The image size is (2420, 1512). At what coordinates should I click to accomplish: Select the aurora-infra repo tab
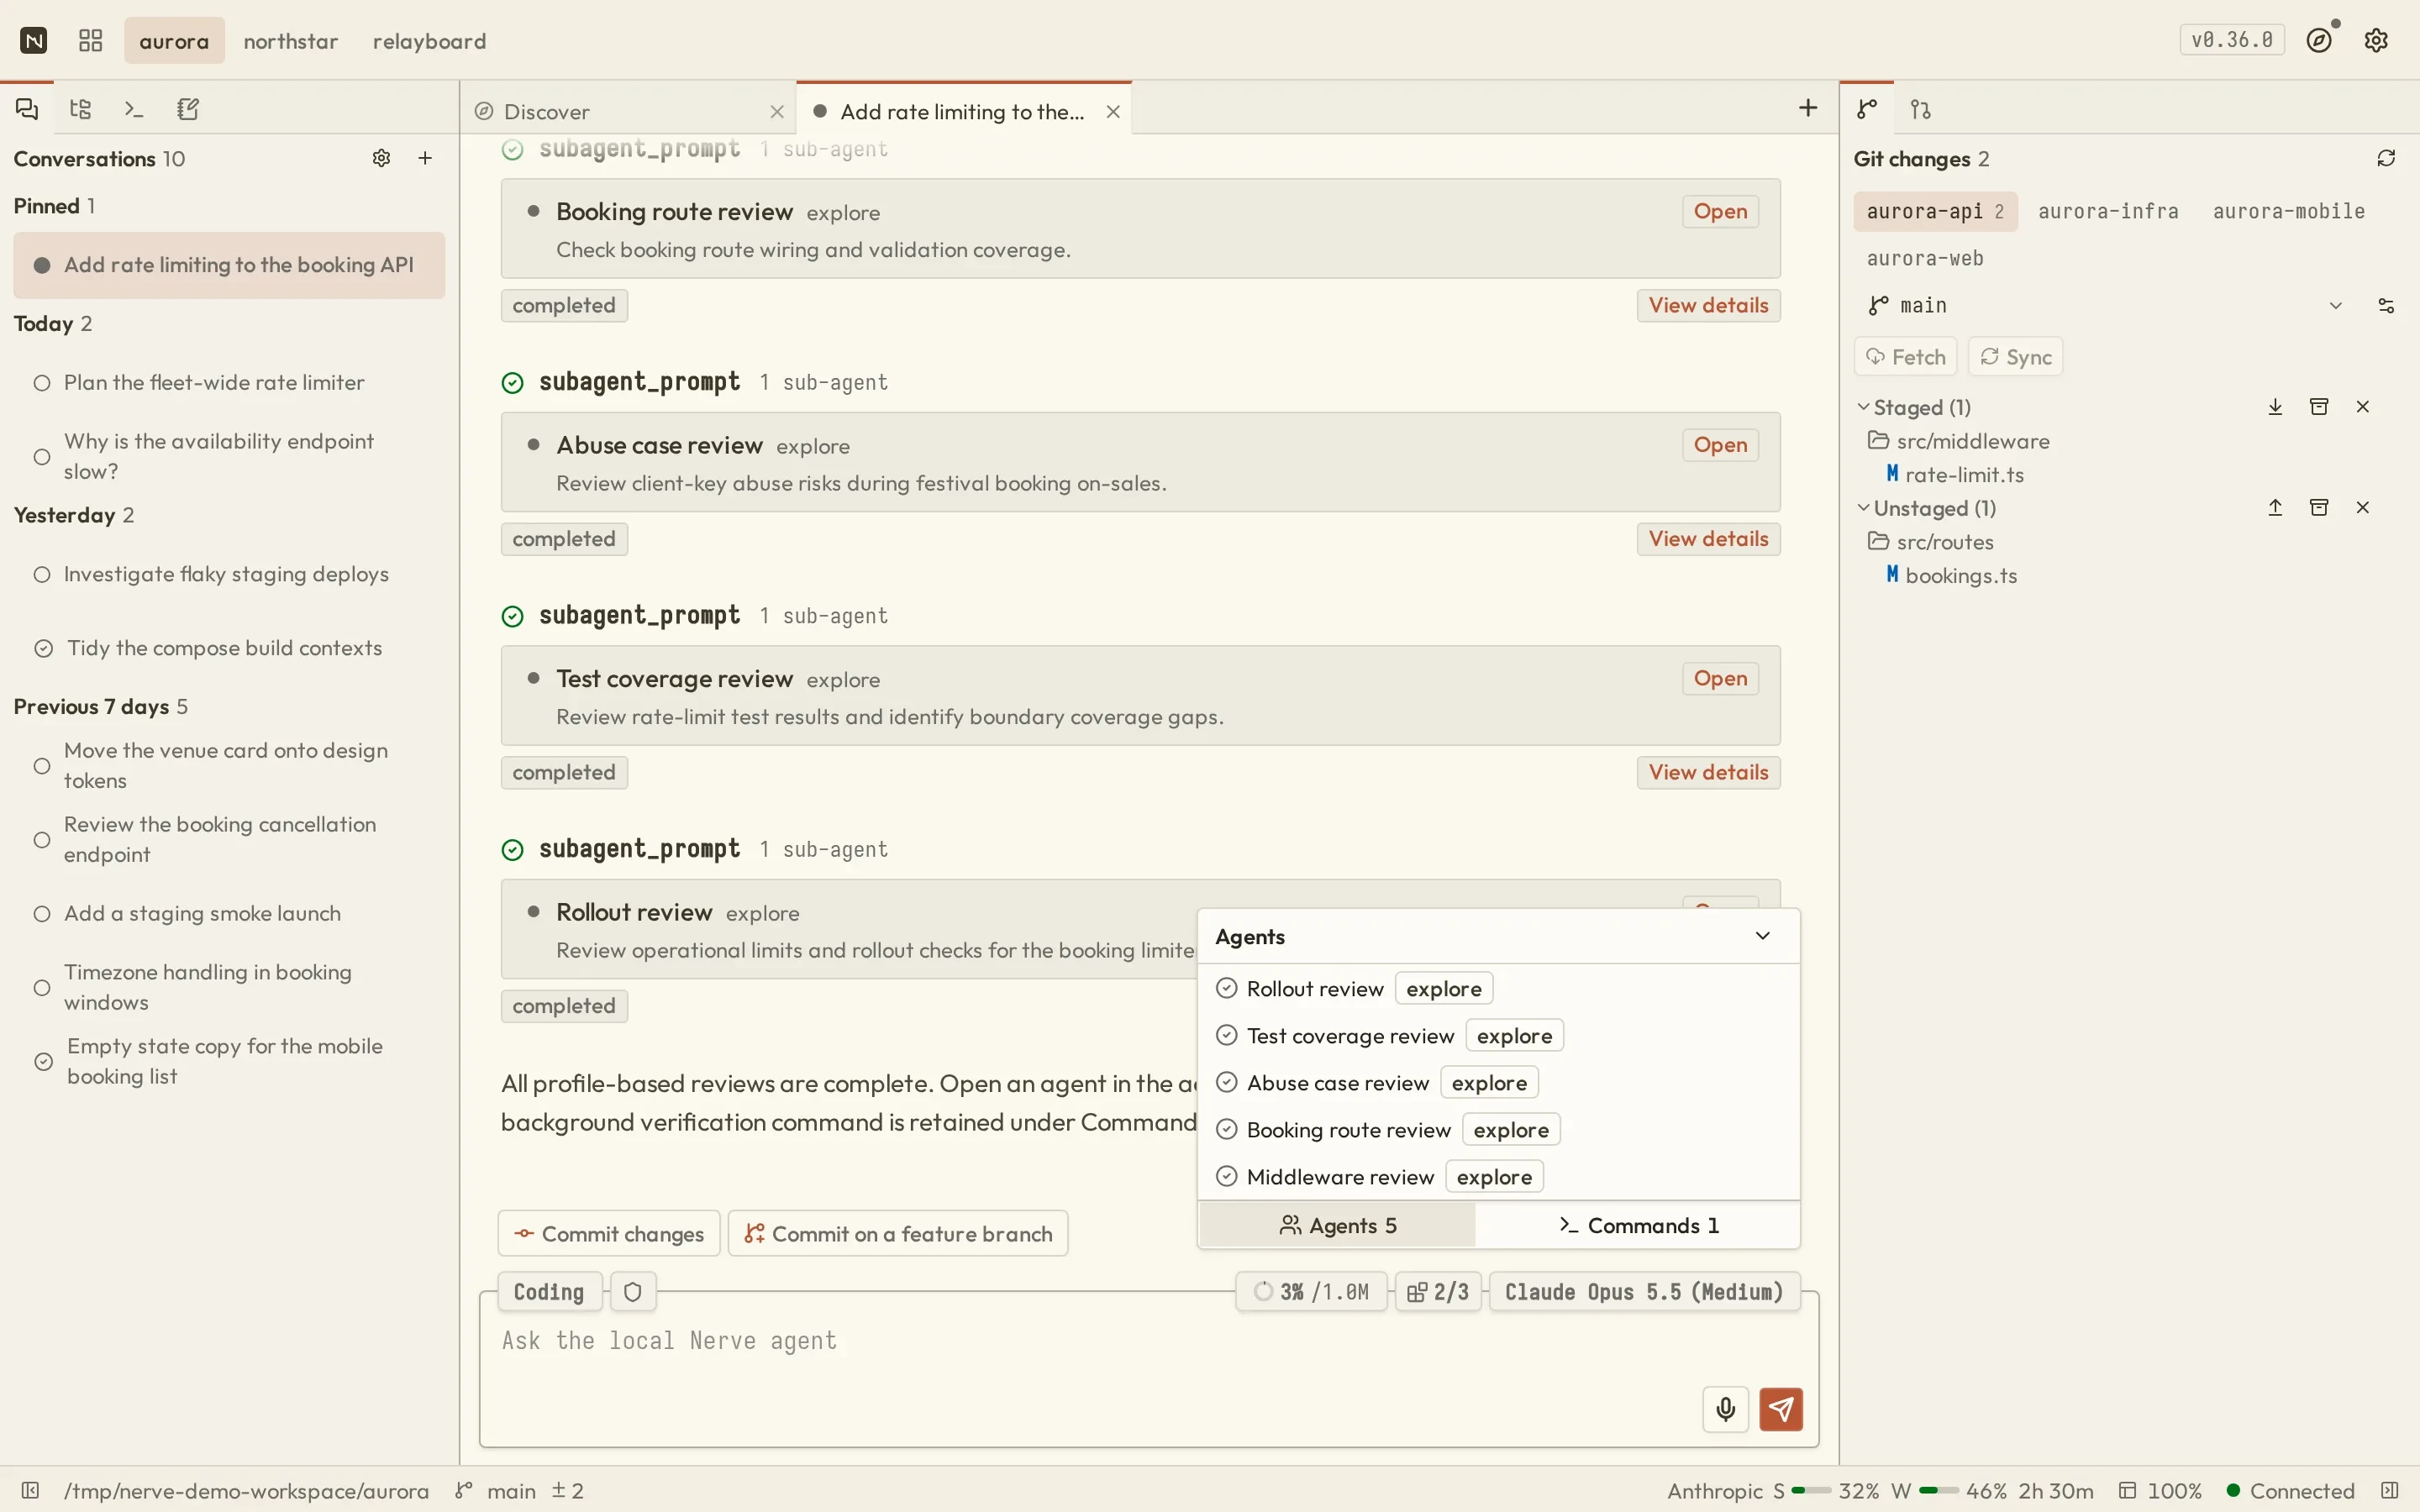(x=2108, y=211)
